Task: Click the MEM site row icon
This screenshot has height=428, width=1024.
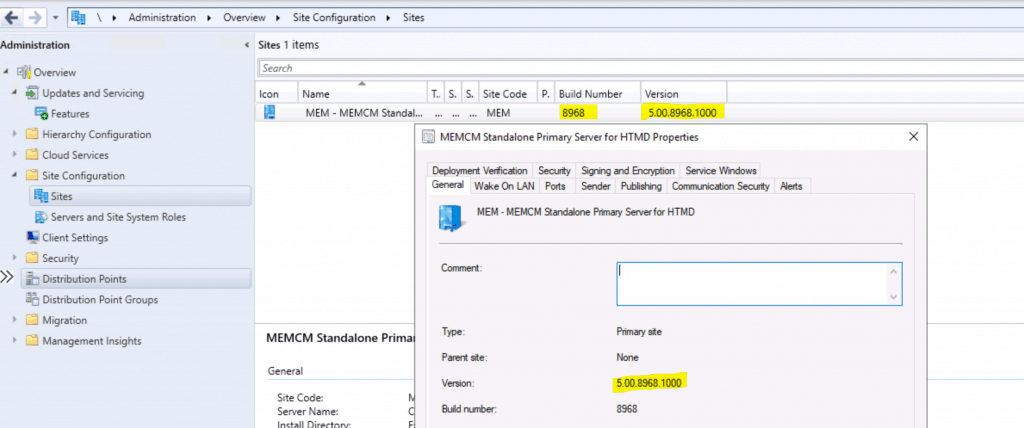Action: 270,112
